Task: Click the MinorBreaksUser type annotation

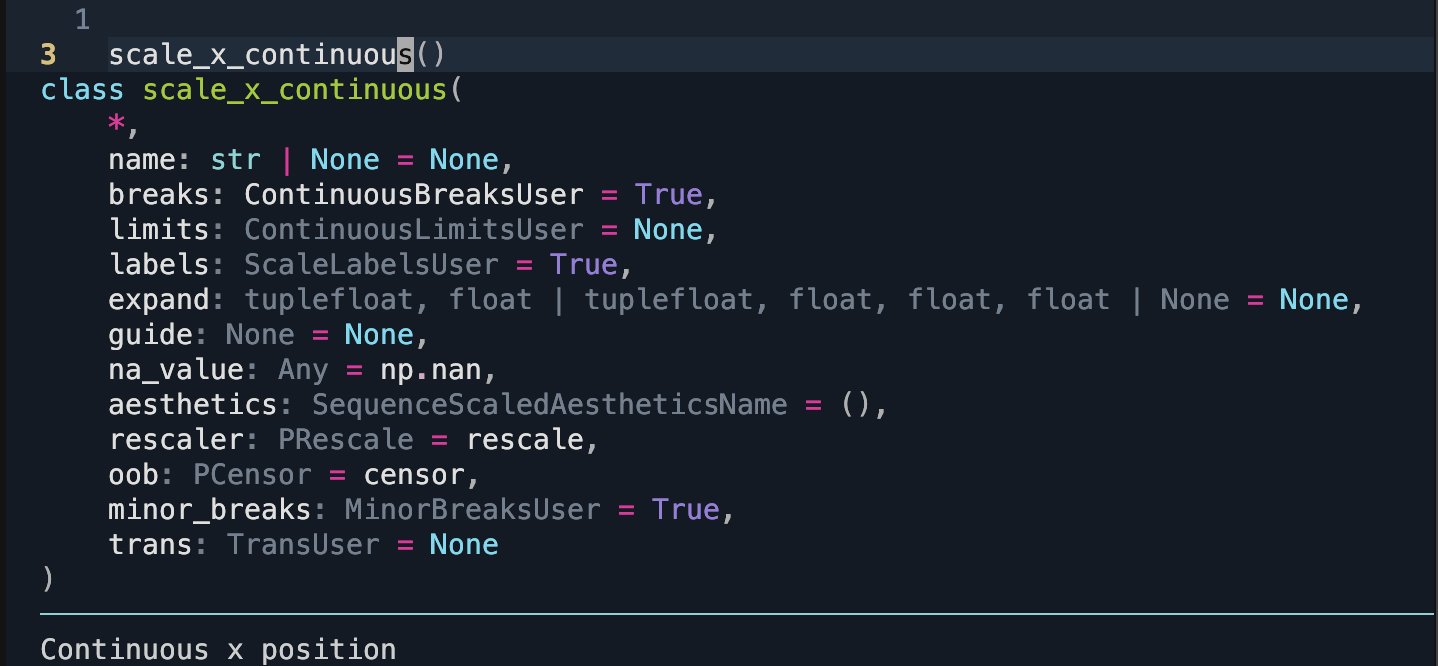Action: [x=472, y=510]
